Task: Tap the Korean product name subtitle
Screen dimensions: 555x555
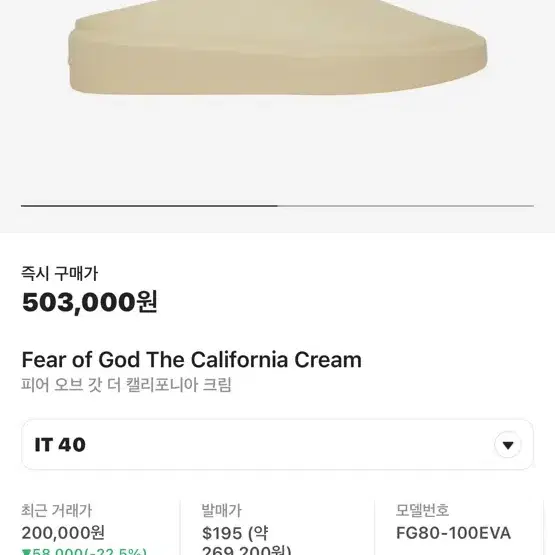Action: 126,385
